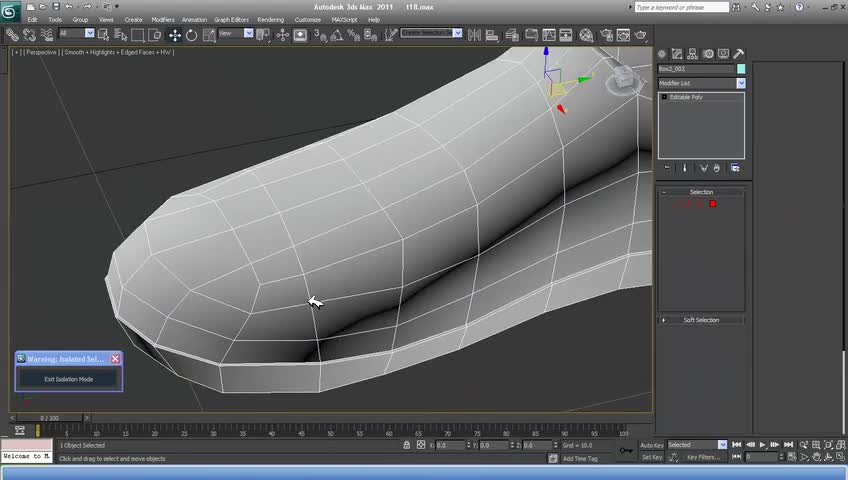
Task: Toggle Auto Key animation mode
Action: click(x=651, y=445)
